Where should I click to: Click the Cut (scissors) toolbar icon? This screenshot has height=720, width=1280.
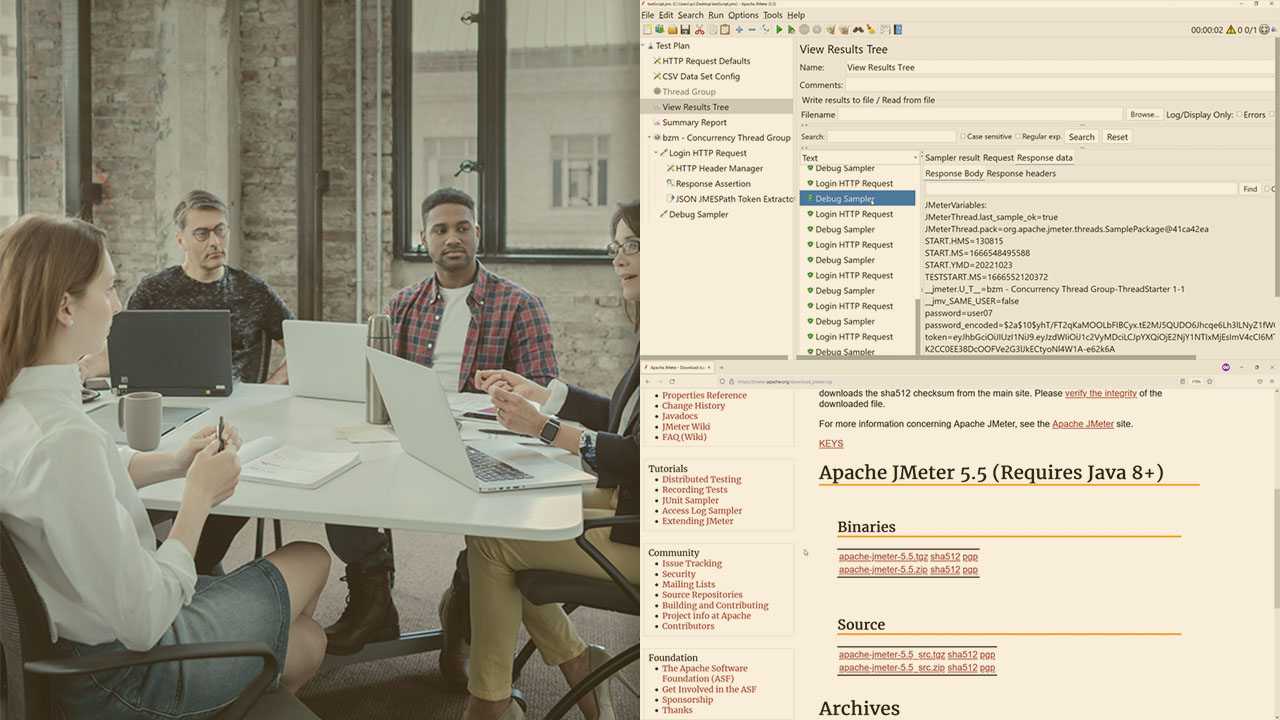coord(699,30)
